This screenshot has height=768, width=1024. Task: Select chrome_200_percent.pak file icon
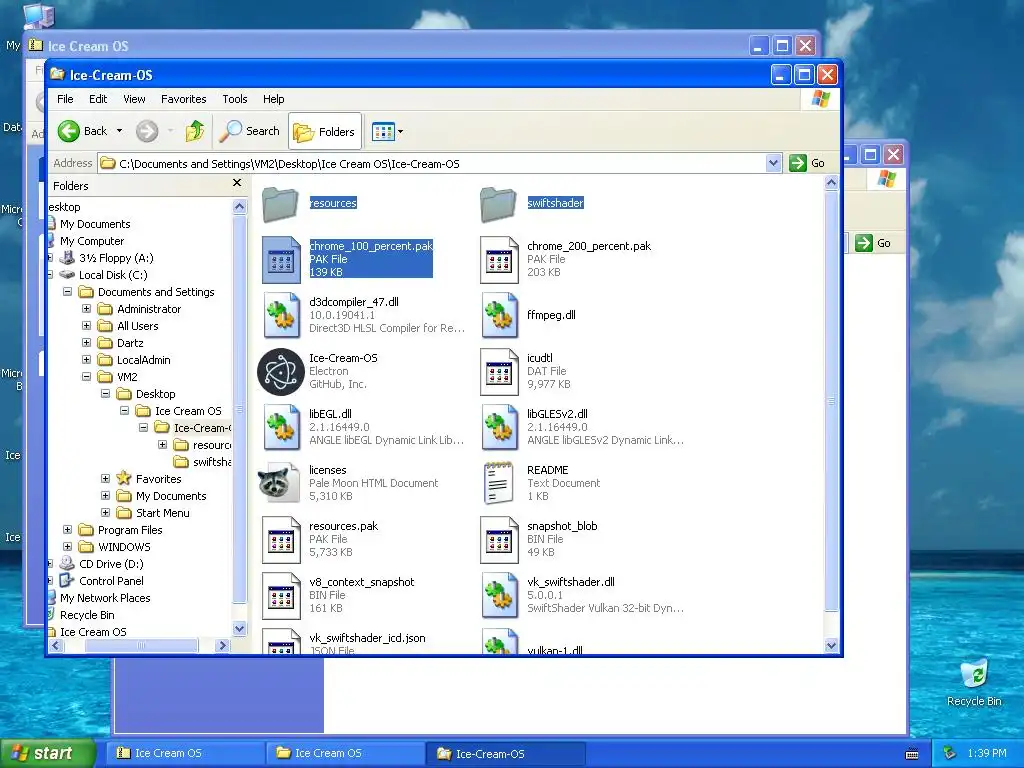[x=500, y=259]
